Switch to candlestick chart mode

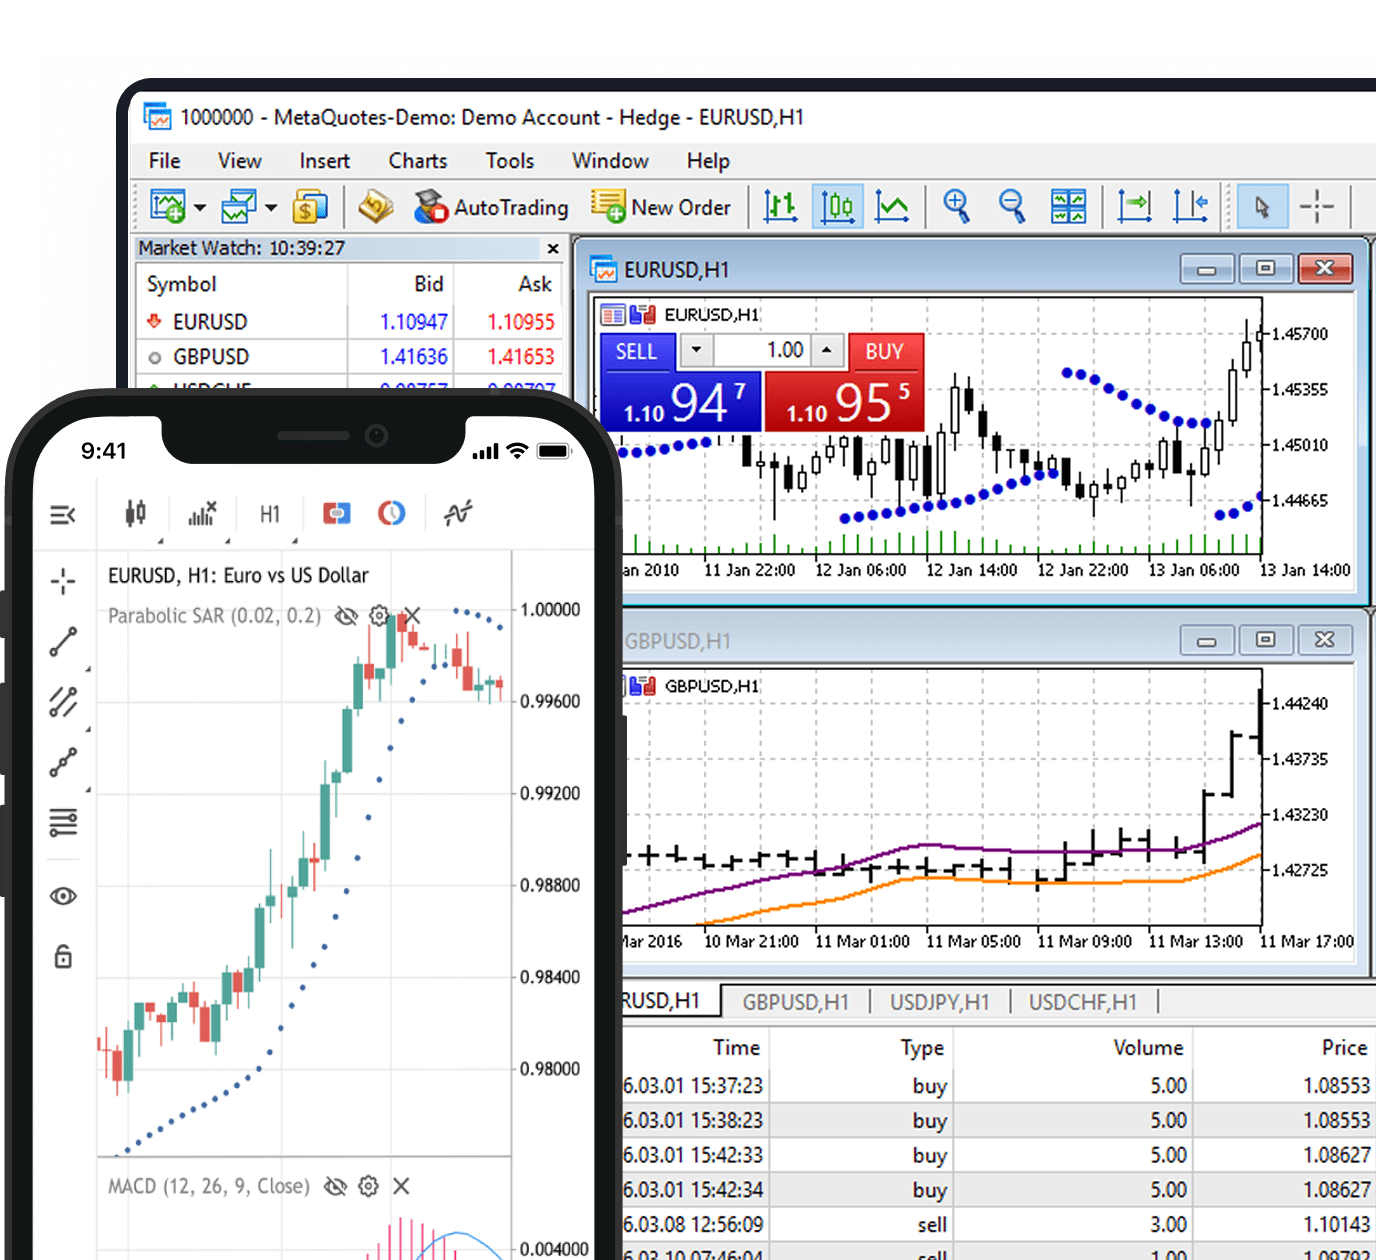pos(837,207)
